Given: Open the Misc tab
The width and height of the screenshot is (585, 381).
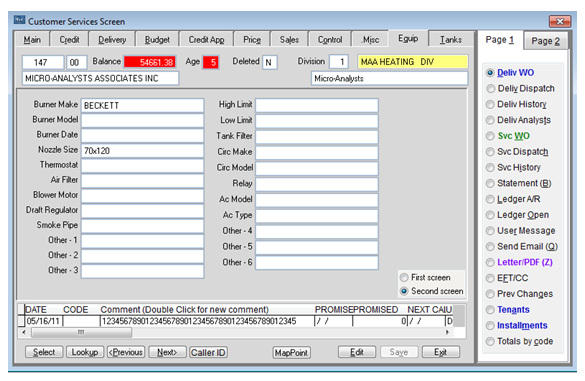Looking at the screenshot, I should coord(370,40).
